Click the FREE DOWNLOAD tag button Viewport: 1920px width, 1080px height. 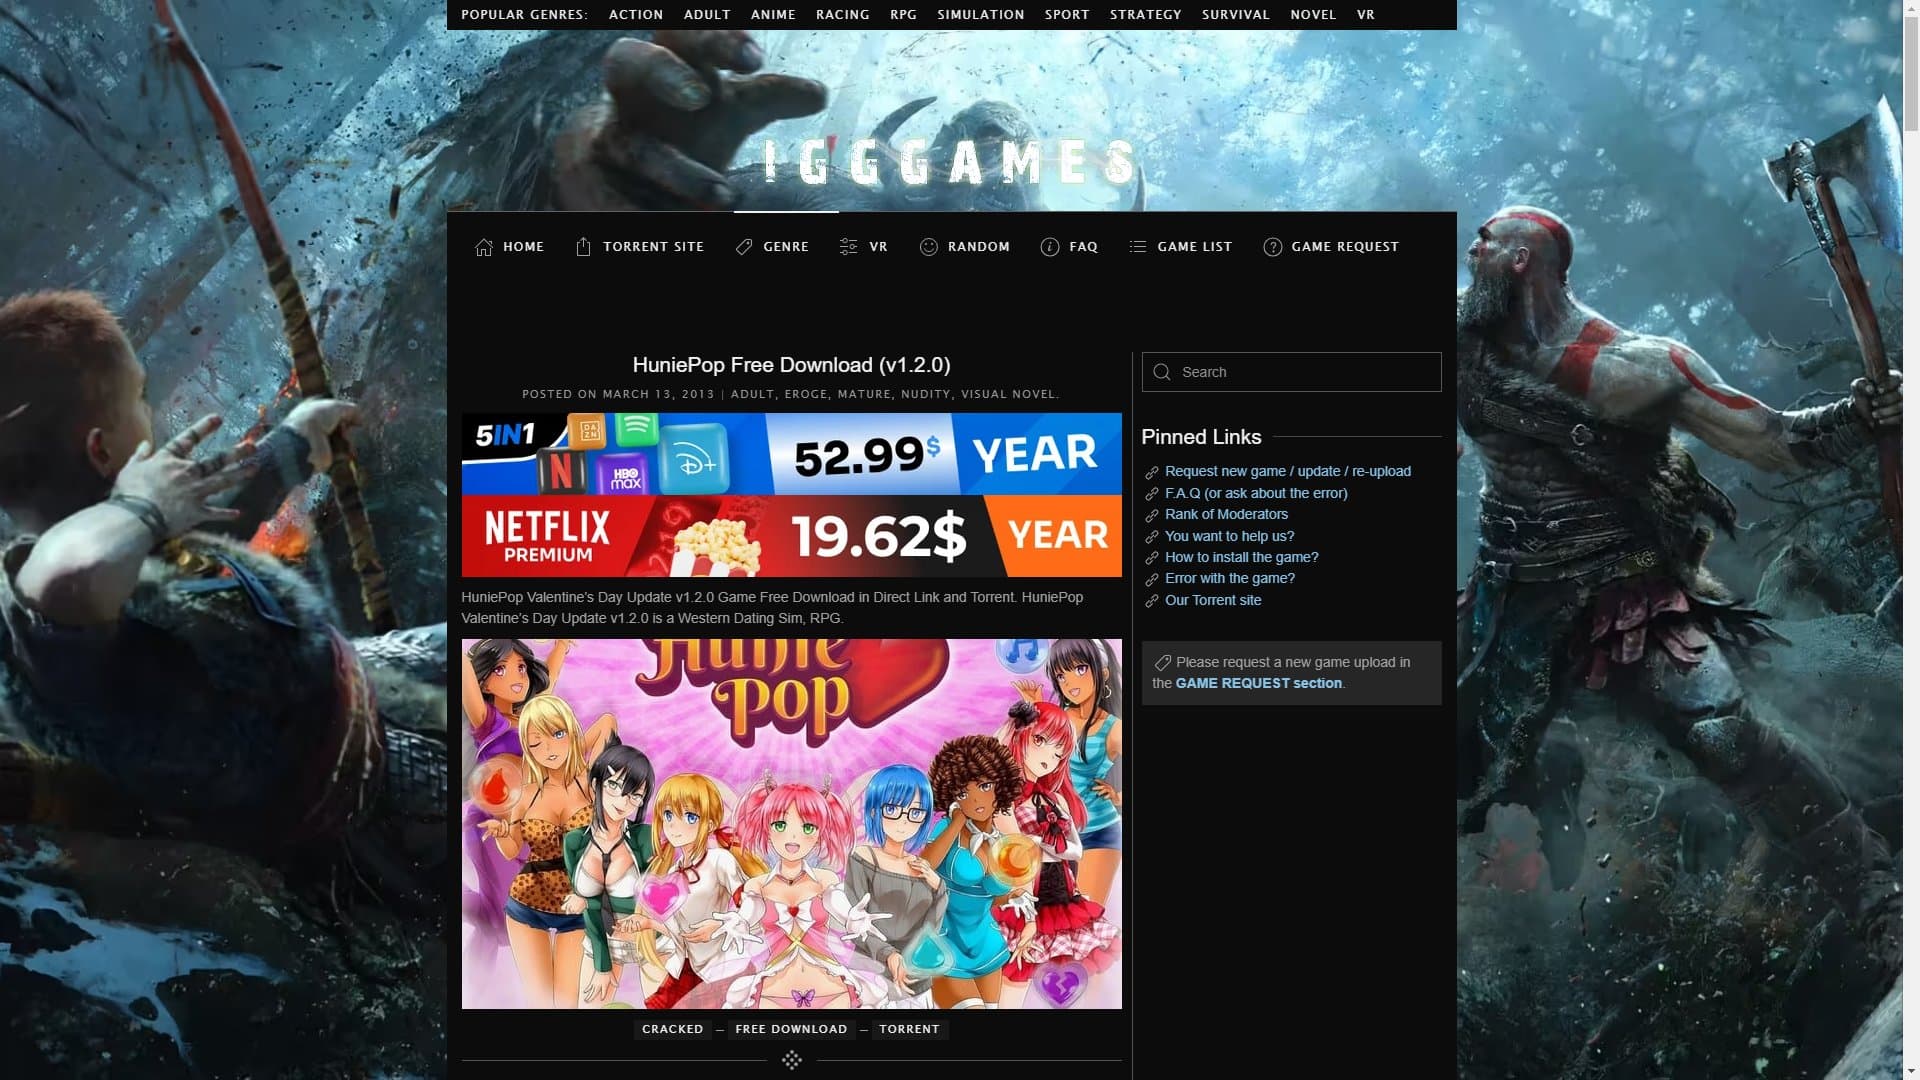[791, 1029]
